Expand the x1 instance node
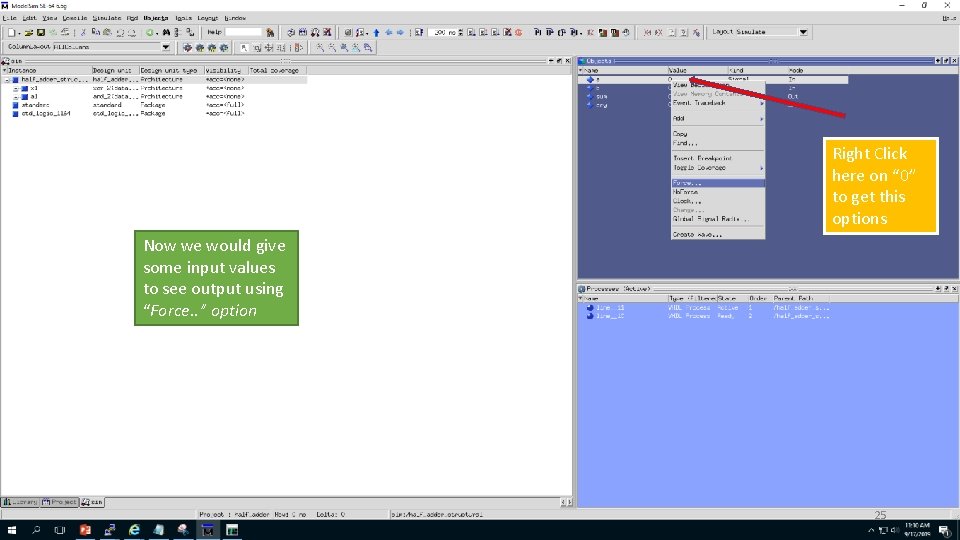This screenshot has height=540, width=960. [x=16, y=88]
